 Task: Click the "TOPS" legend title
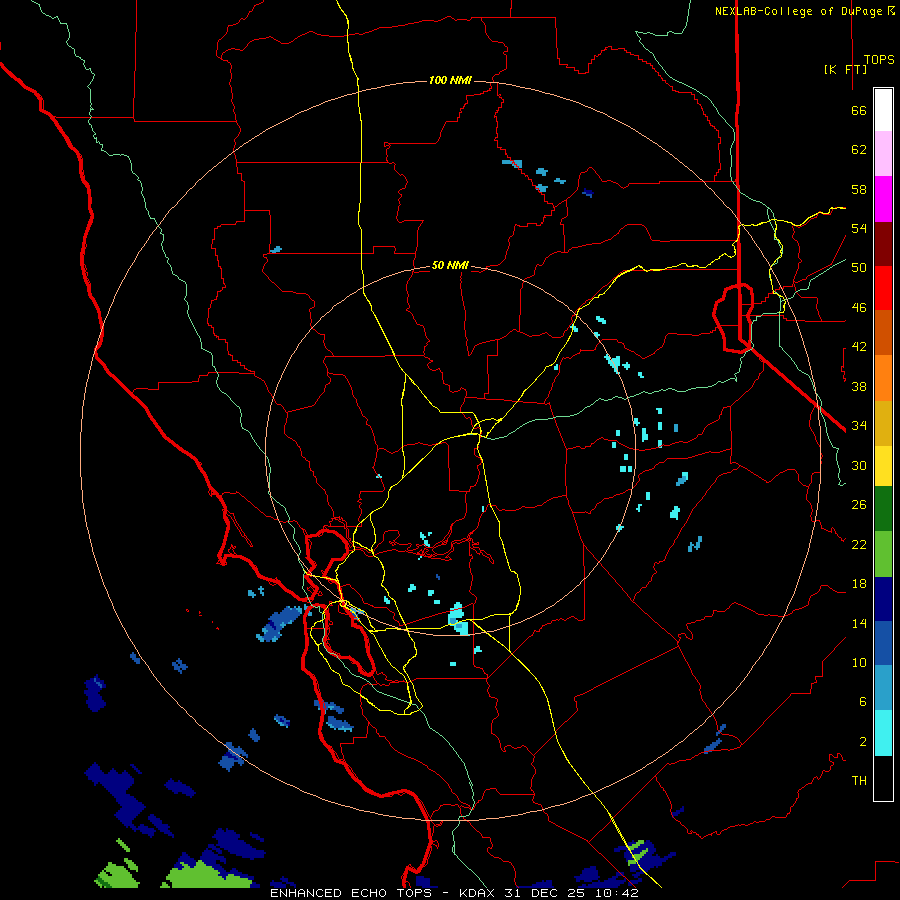click(x=879, y=60)
